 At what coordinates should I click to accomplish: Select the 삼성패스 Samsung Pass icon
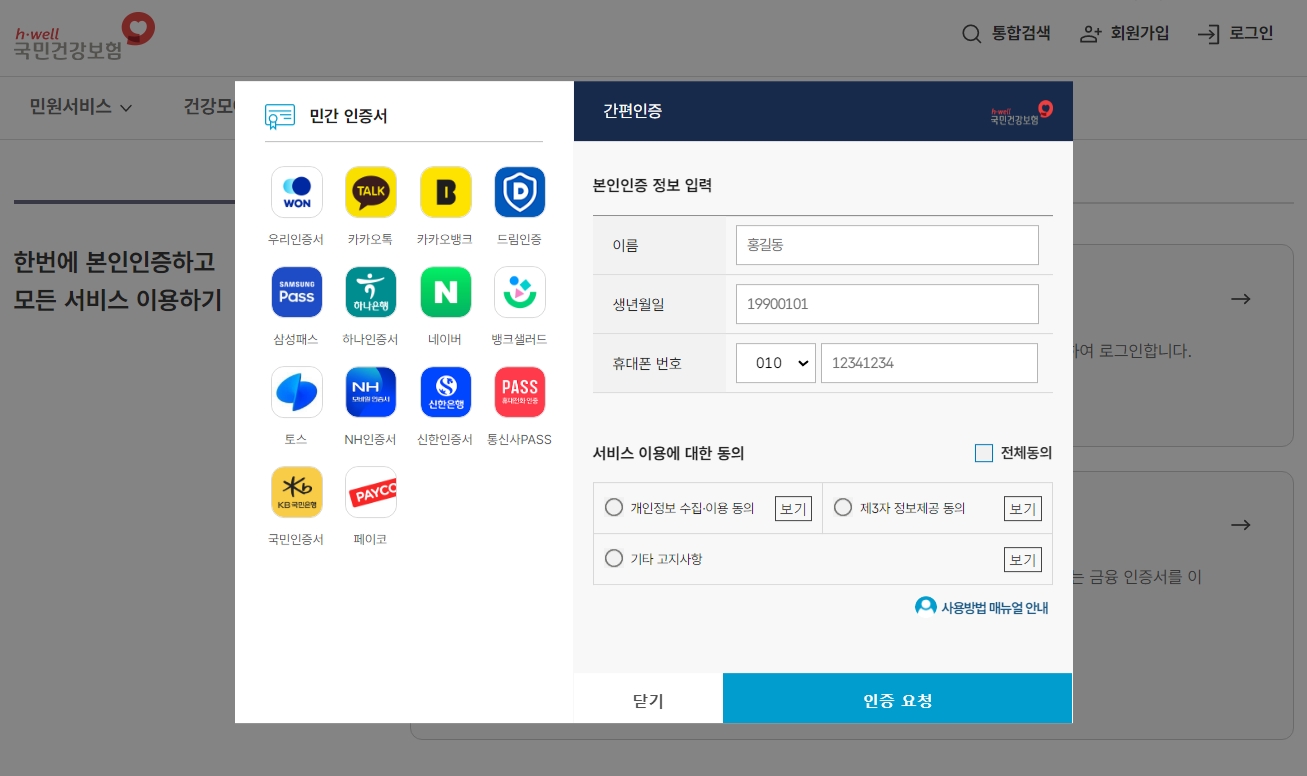coord(297,292)
